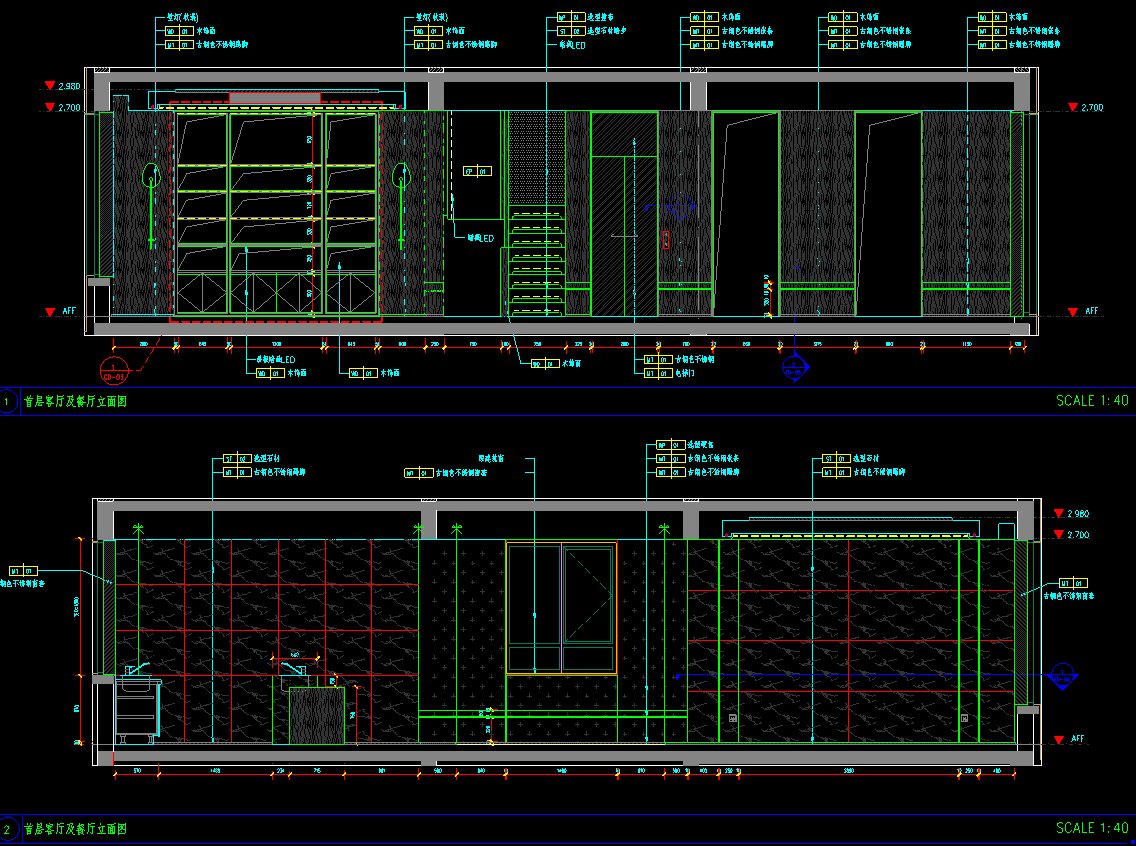Click the 暗藏LED label near the staircase

click(x=482, y=238)
